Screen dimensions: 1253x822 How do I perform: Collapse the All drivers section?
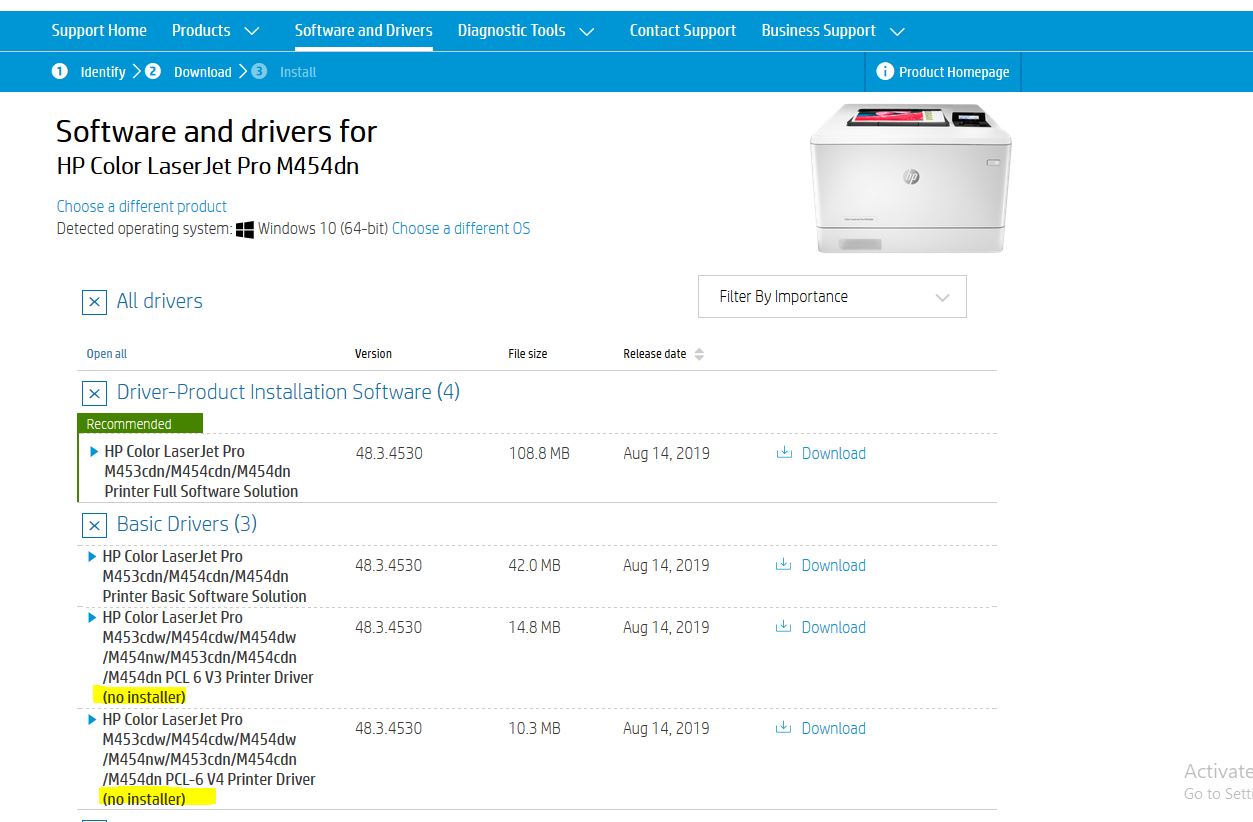94,301
